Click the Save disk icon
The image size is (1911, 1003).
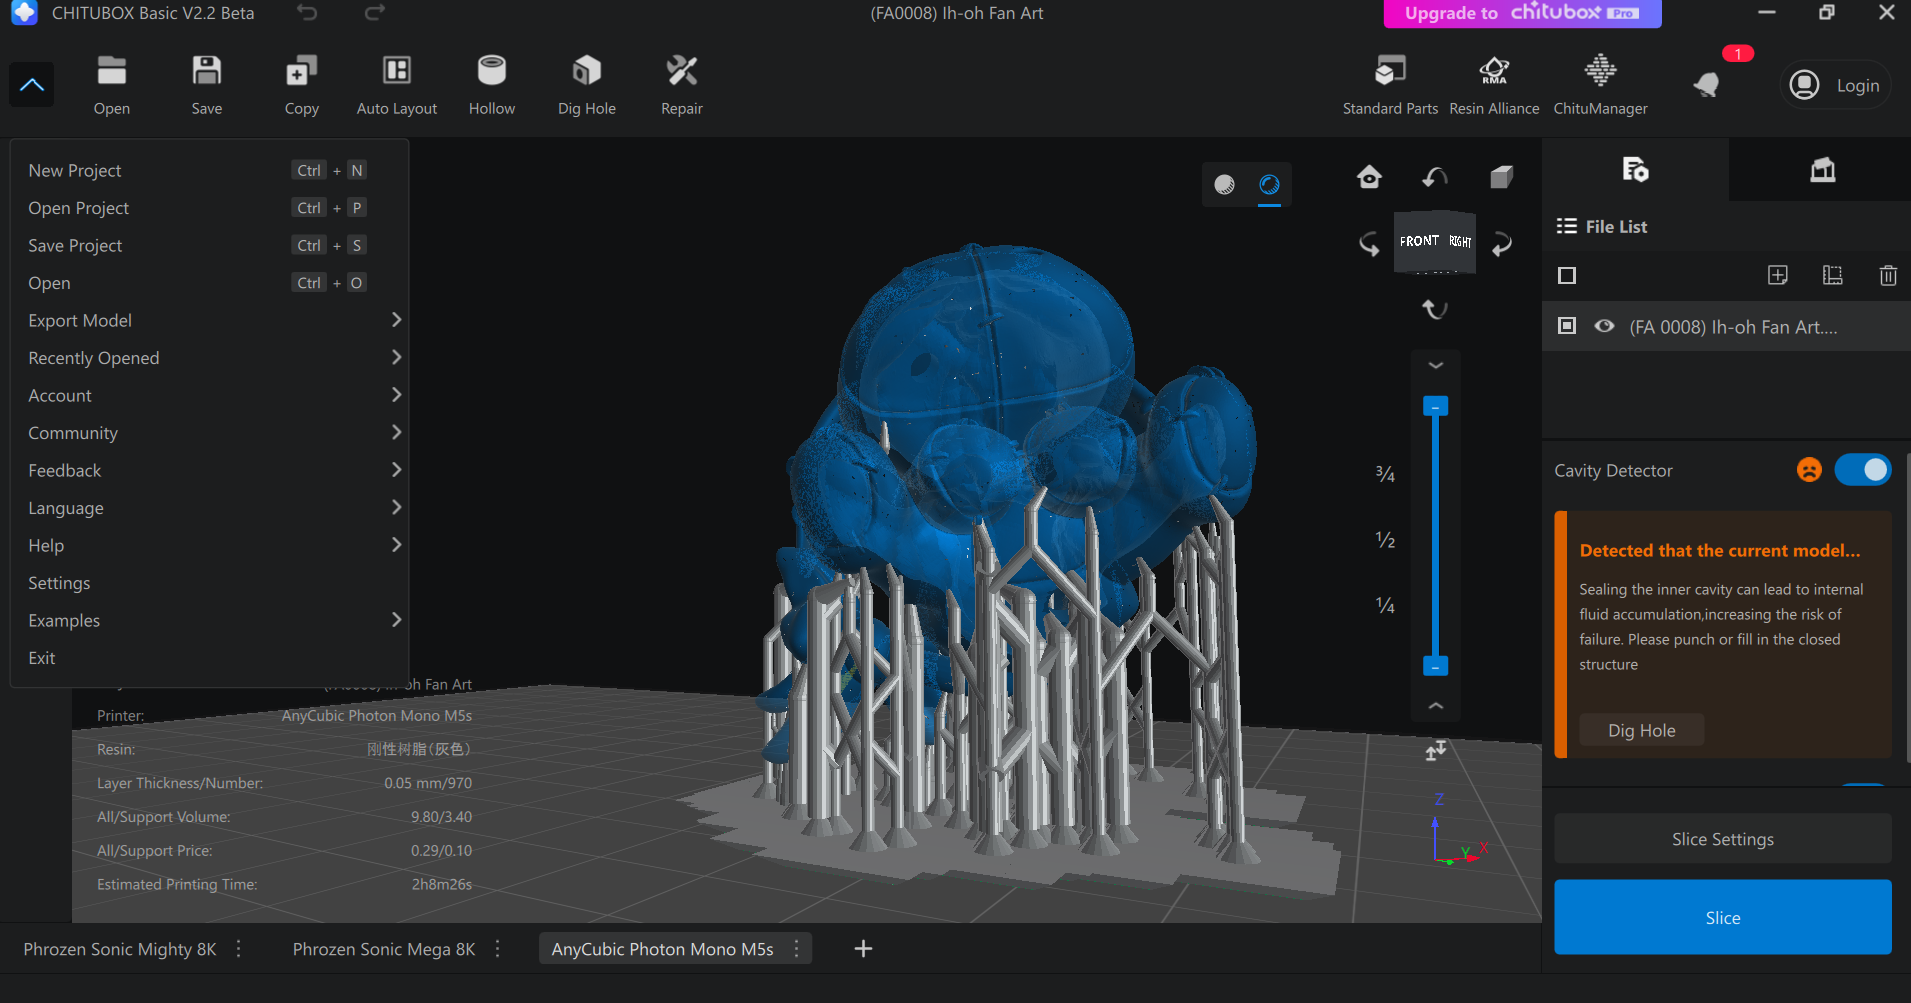tap(206, 84)
